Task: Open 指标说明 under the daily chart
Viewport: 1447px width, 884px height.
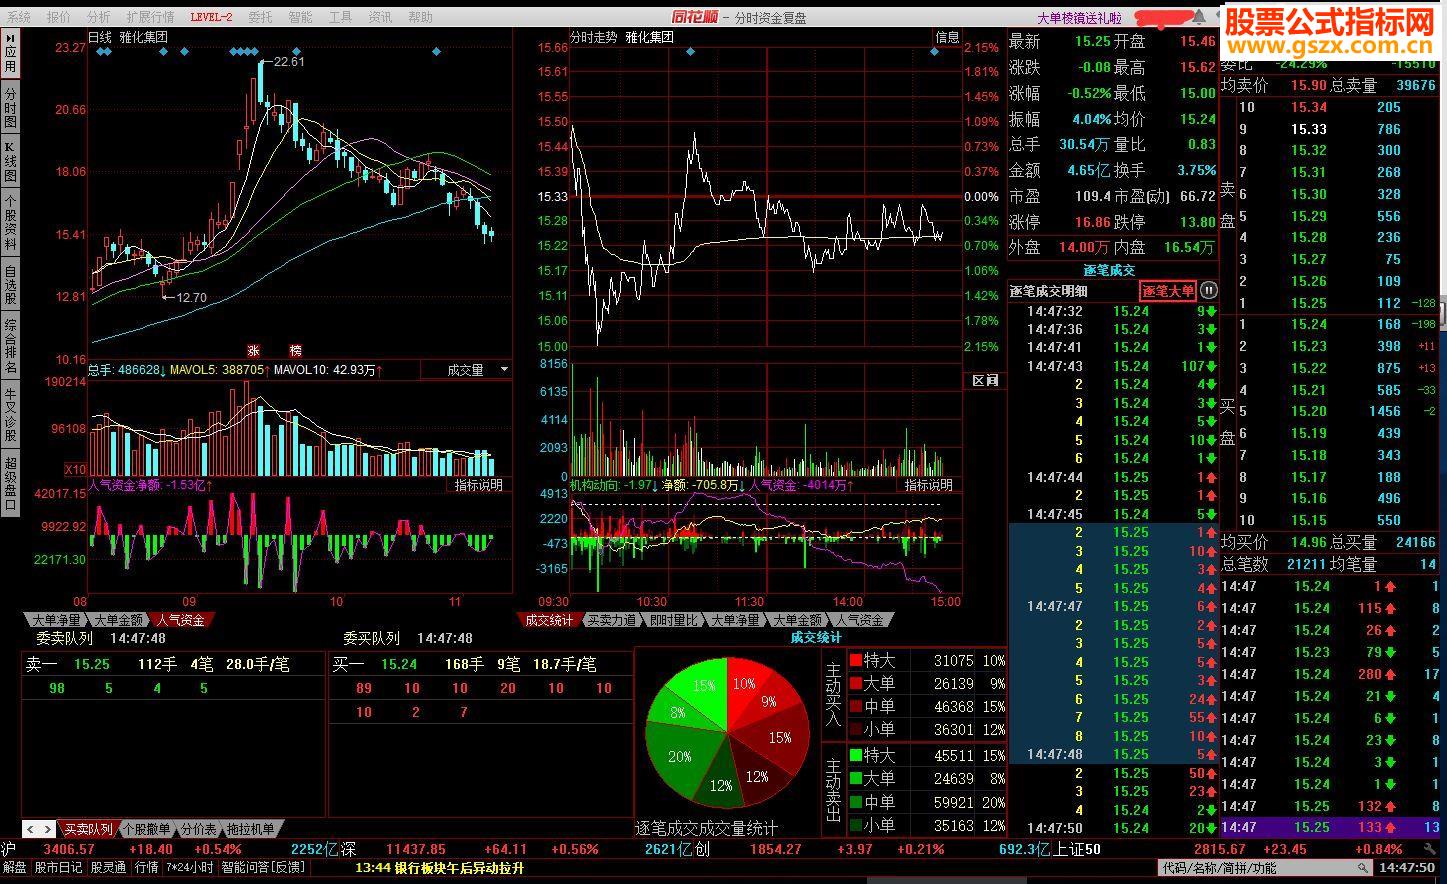Action: (x=479, y=485)
